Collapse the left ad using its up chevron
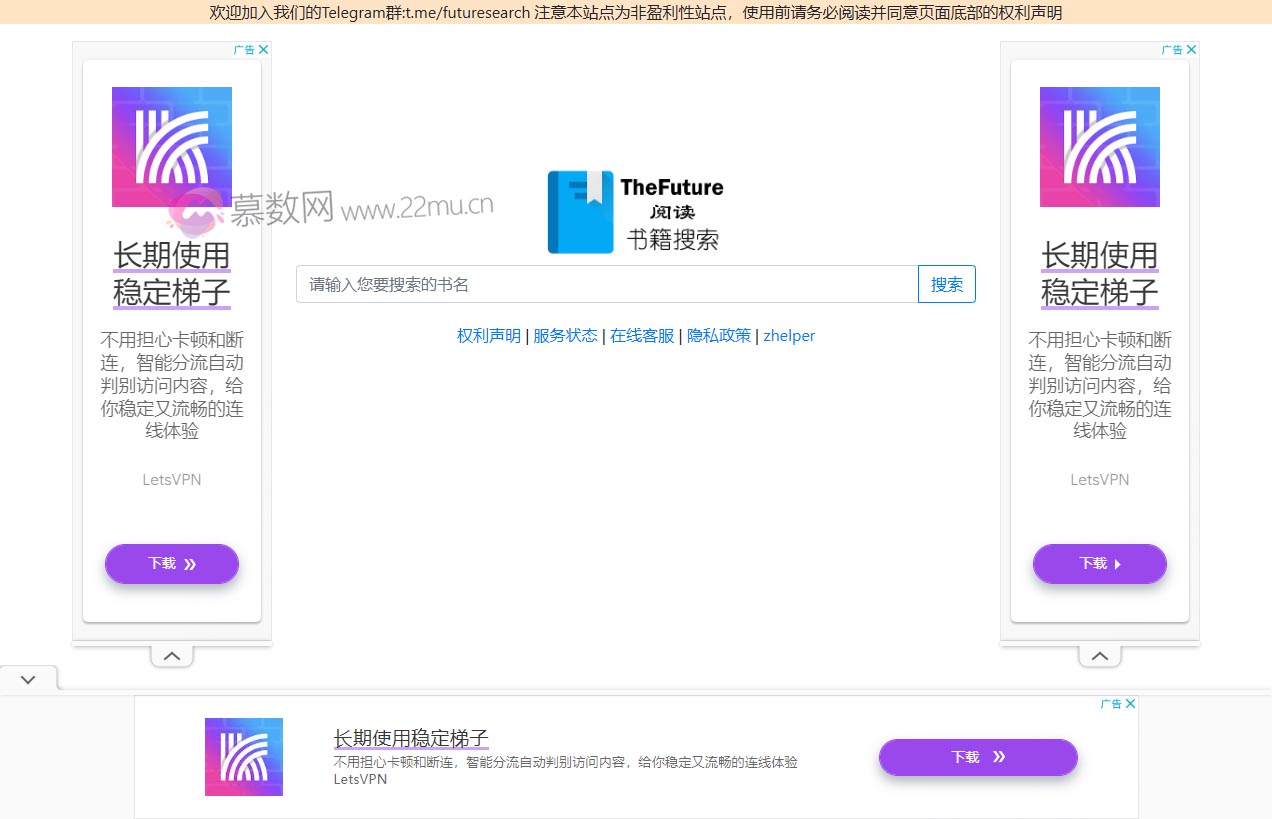 point(171,654)
